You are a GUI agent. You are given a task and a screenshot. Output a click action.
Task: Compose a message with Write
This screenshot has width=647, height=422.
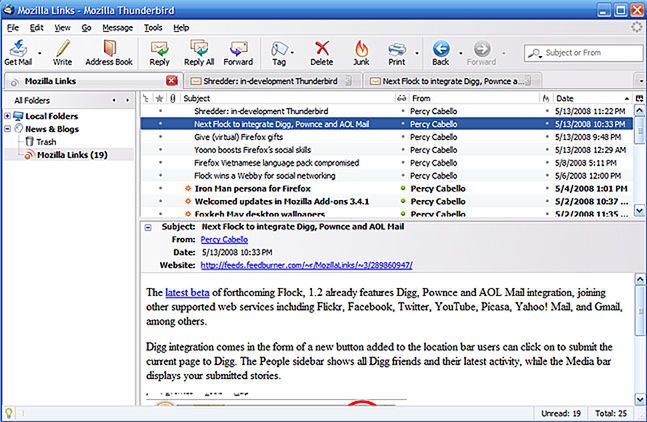pos(63,53)
